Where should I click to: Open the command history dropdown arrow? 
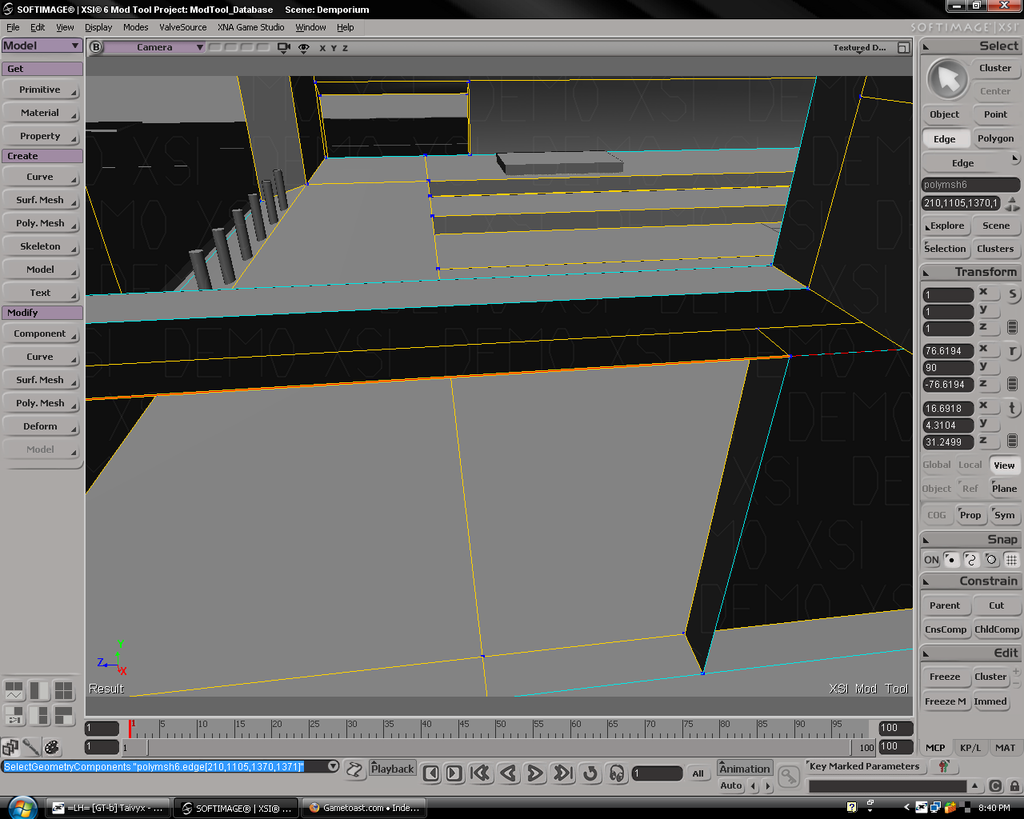click(x=333, y=766)
